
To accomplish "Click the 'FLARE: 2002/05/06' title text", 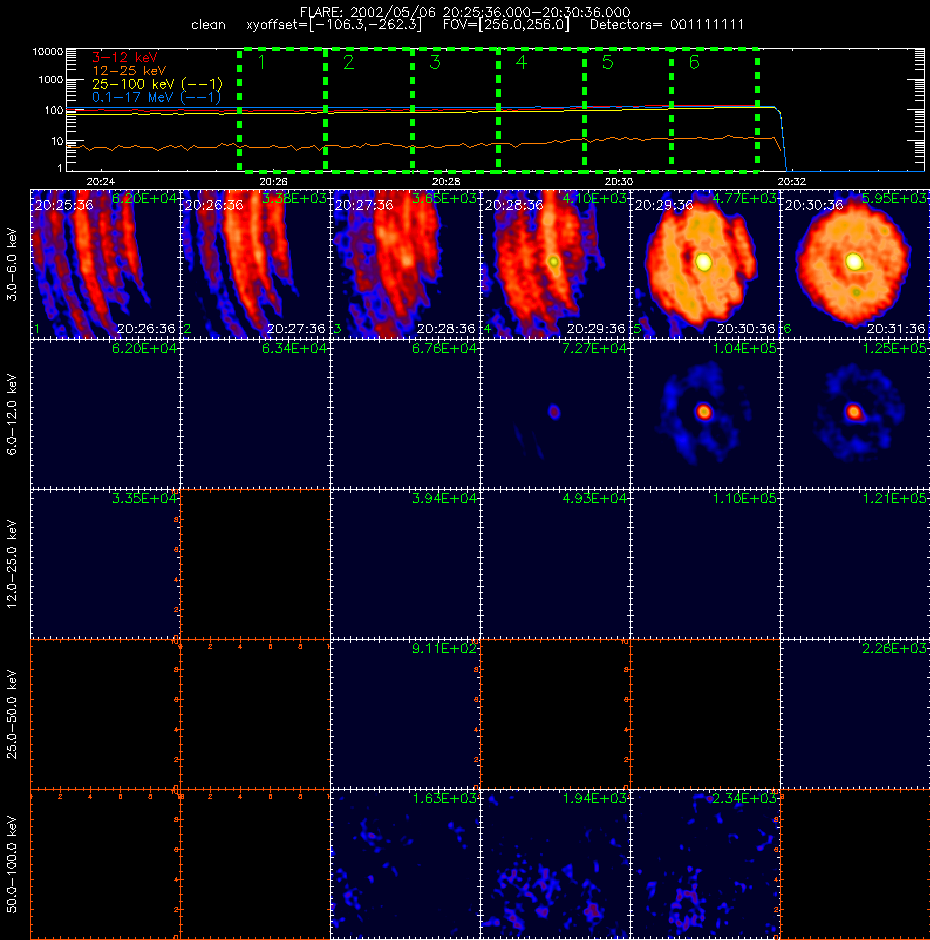I will click(368, 12).
